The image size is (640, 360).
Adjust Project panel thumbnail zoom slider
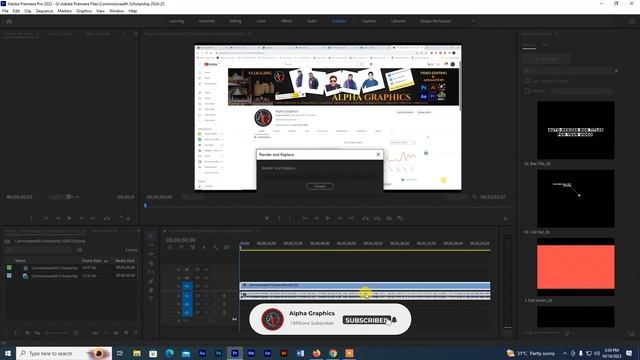pyautogui.click(x=56, y=333)
